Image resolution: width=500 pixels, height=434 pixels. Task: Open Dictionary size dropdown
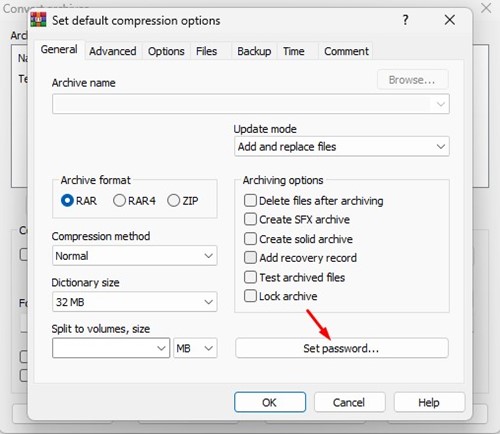pos(135,302)
